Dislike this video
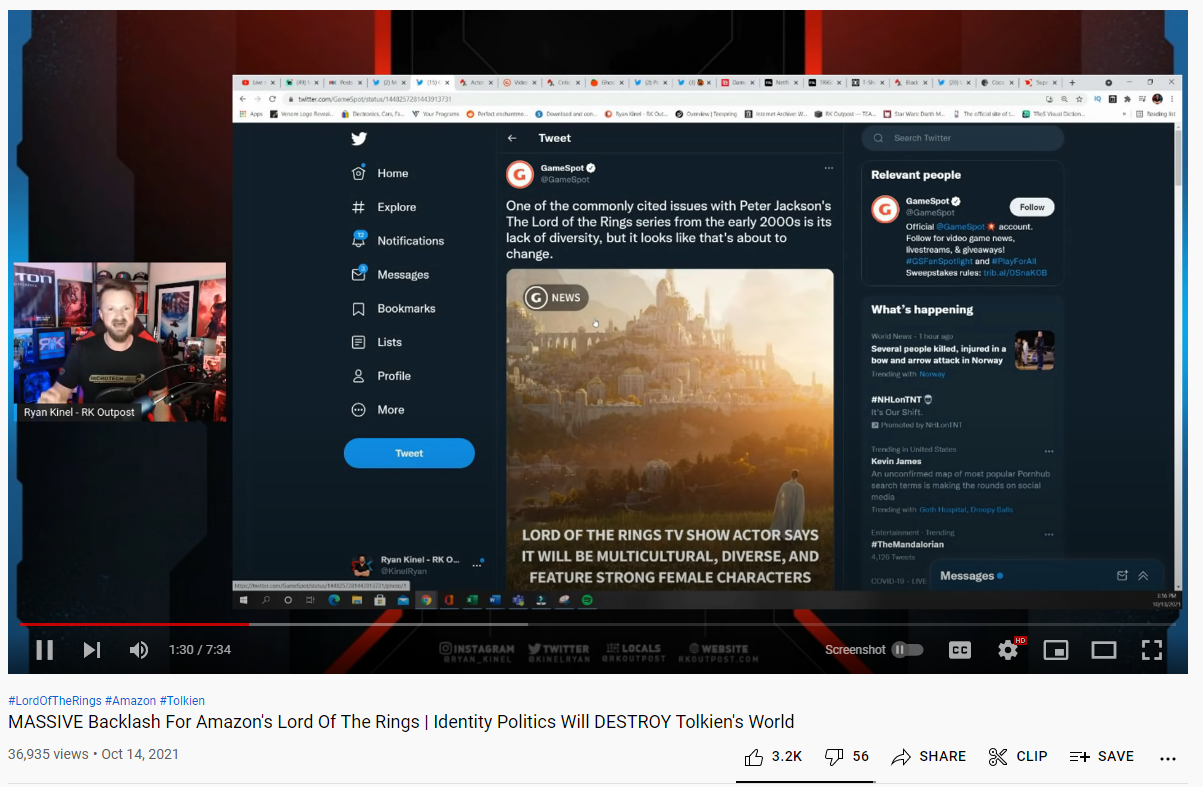1203x787 pixels. 846,757
